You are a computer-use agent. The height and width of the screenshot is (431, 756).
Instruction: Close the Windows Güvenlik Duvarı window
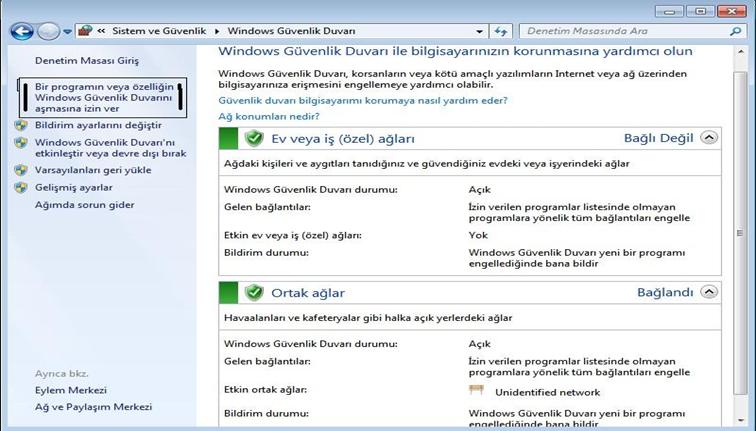pyautogui.click(x=732, y=11)
